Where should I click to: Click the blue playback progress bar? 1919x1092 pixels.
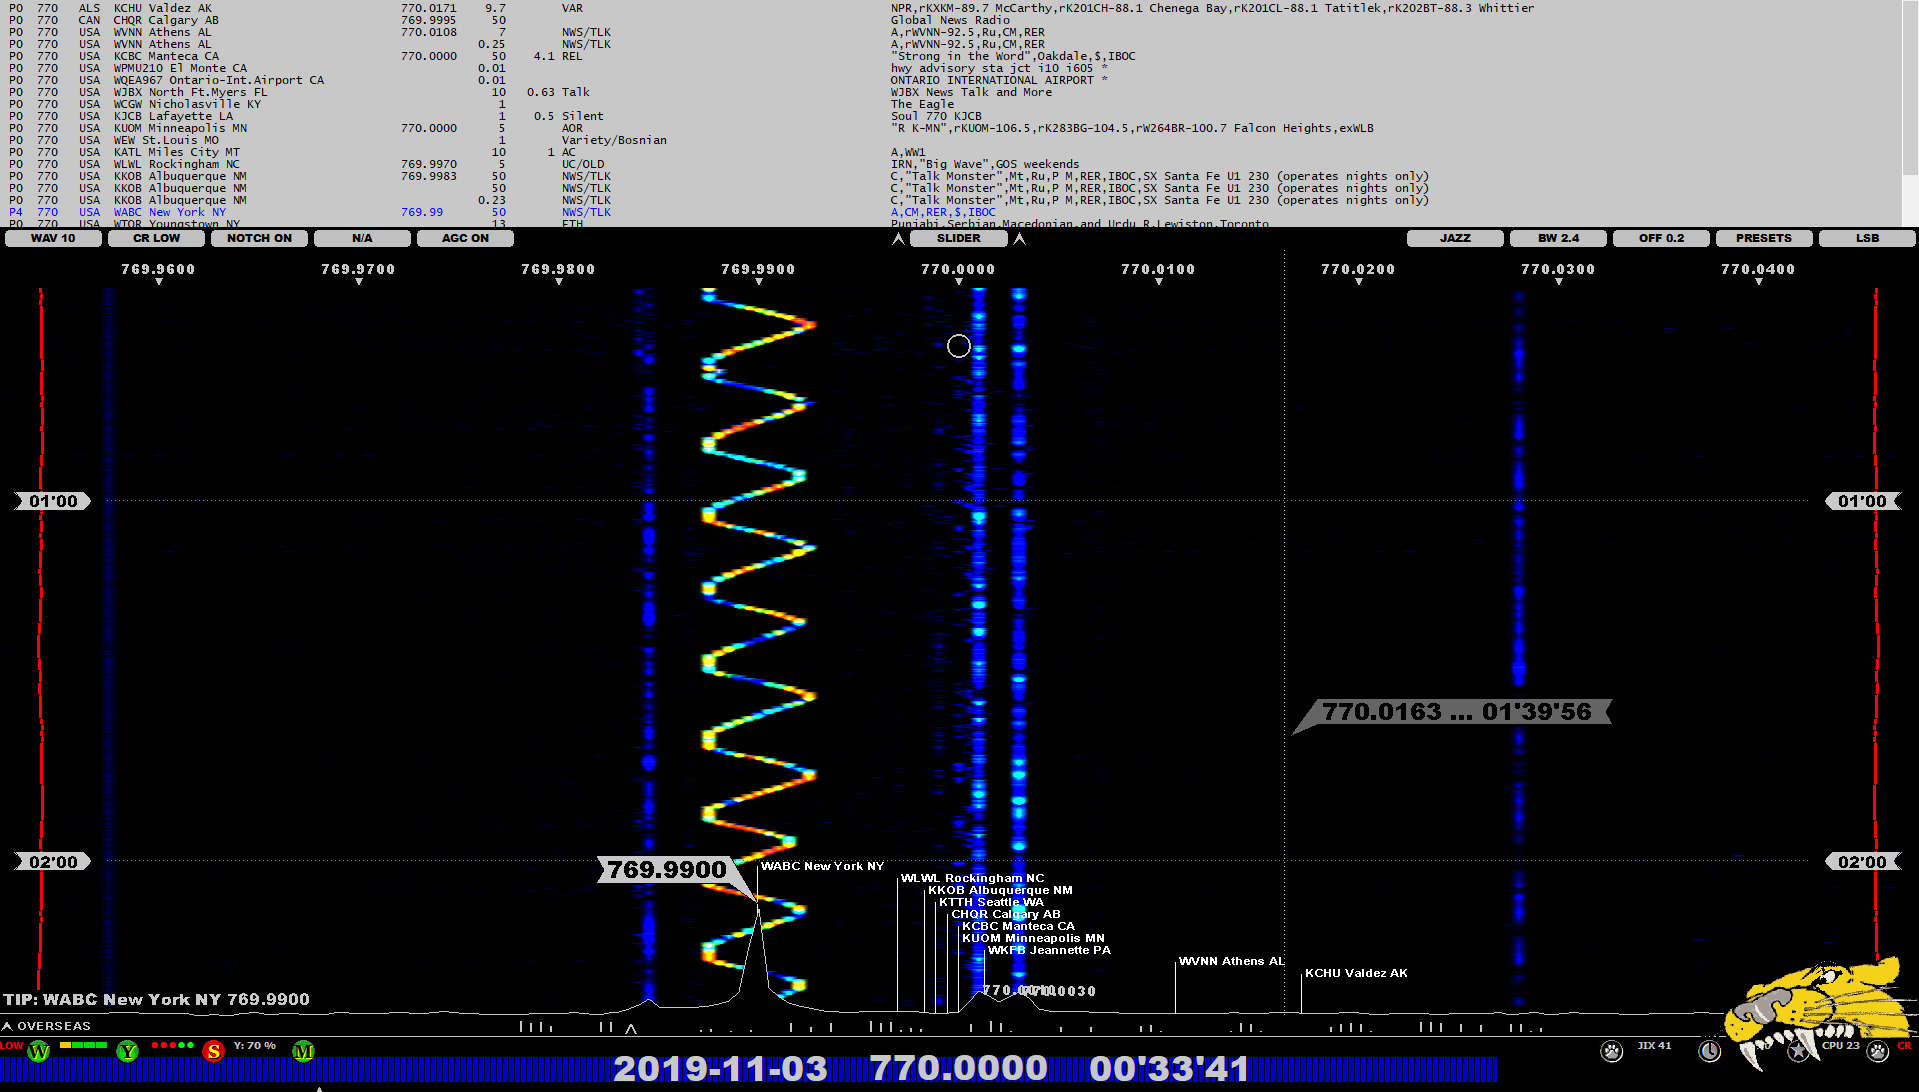click(x=748, y=1069)
